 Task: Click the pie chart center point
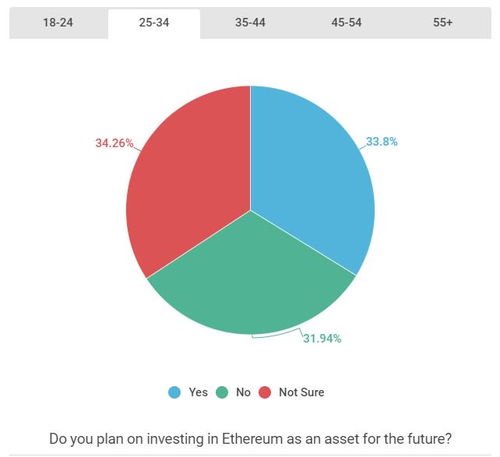(251, 210)
